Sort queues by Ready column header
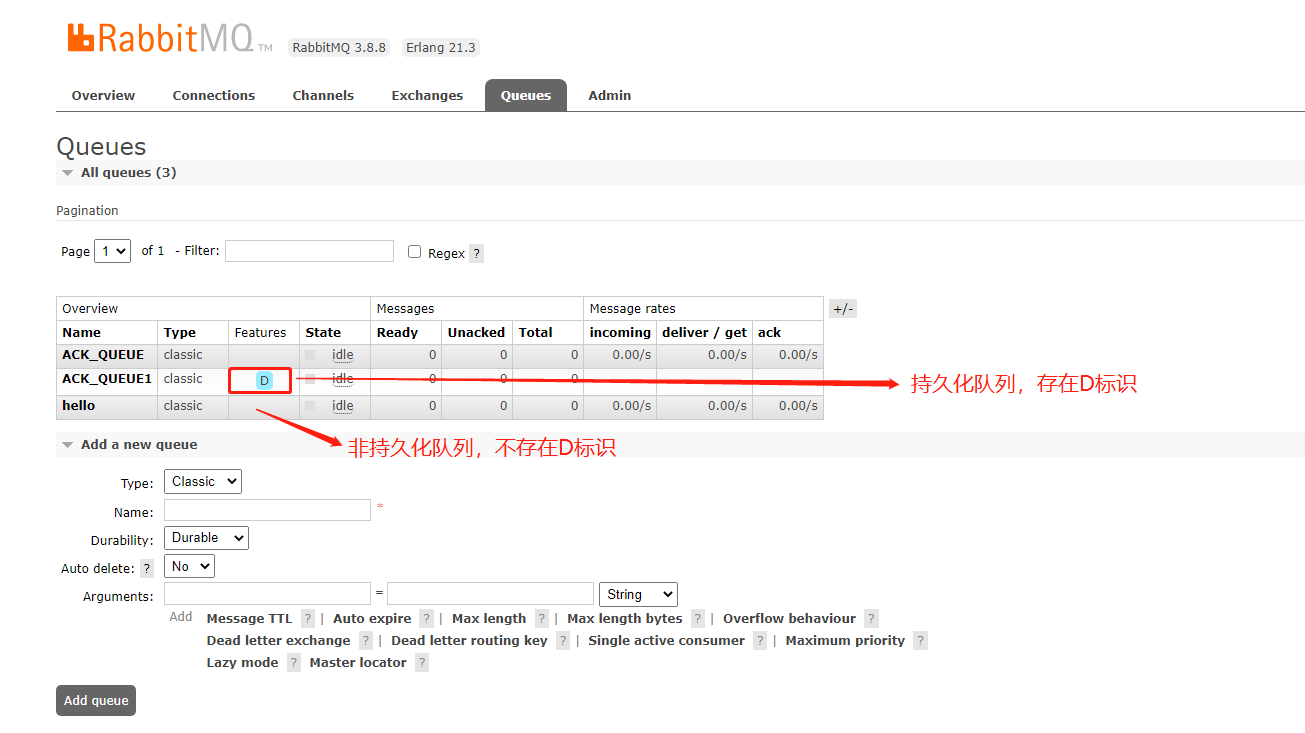Viewport: 1305px width, 733px height. pyautogui.click(x=397, y=333)
